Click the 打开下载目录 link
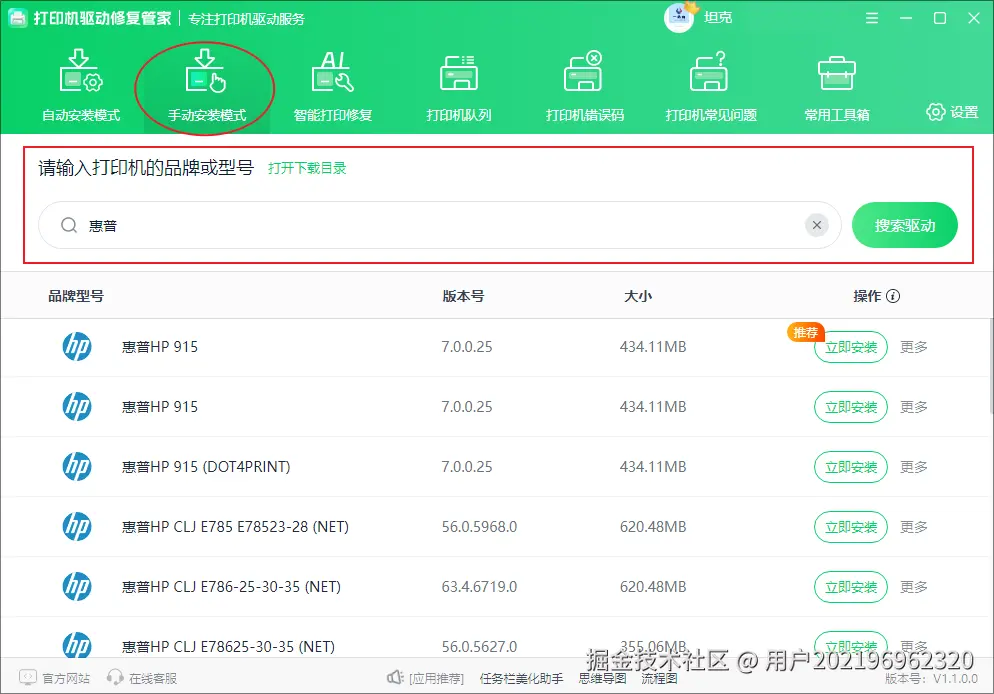The width and height of the screenshot is (994, 694). pos(307,168)
